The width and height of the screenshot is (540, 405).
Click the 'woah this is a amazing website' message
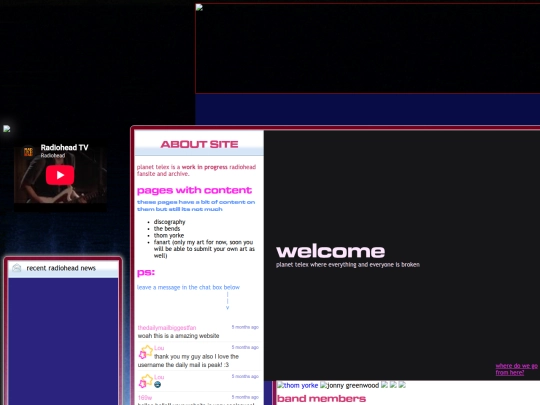[178, 336]
